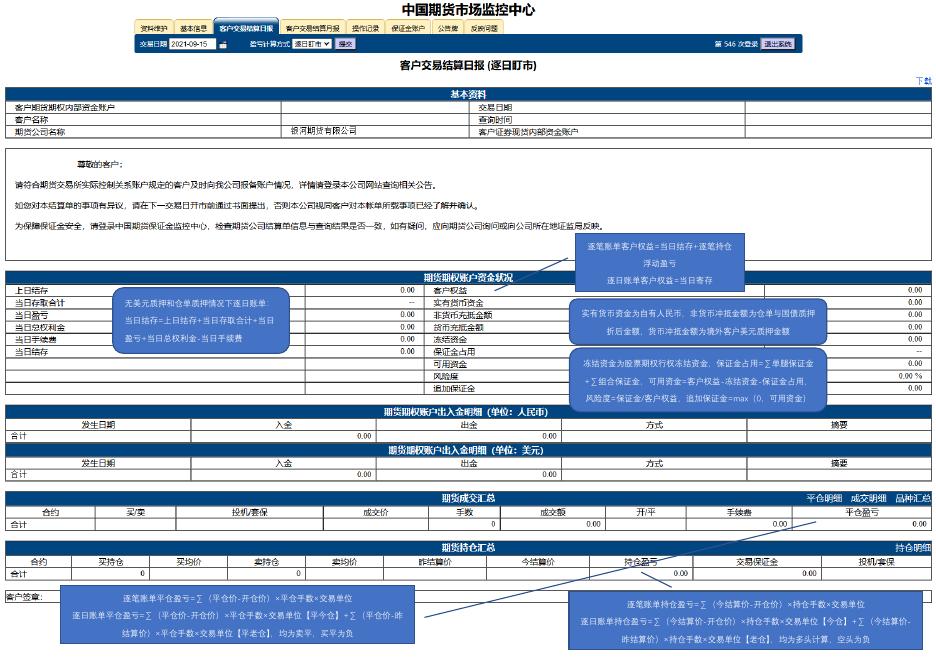Image resolution: width=936 pixels, height=662 pixels.
Task: Open the 资料维护 tab
Action: [x=154, y=28]
